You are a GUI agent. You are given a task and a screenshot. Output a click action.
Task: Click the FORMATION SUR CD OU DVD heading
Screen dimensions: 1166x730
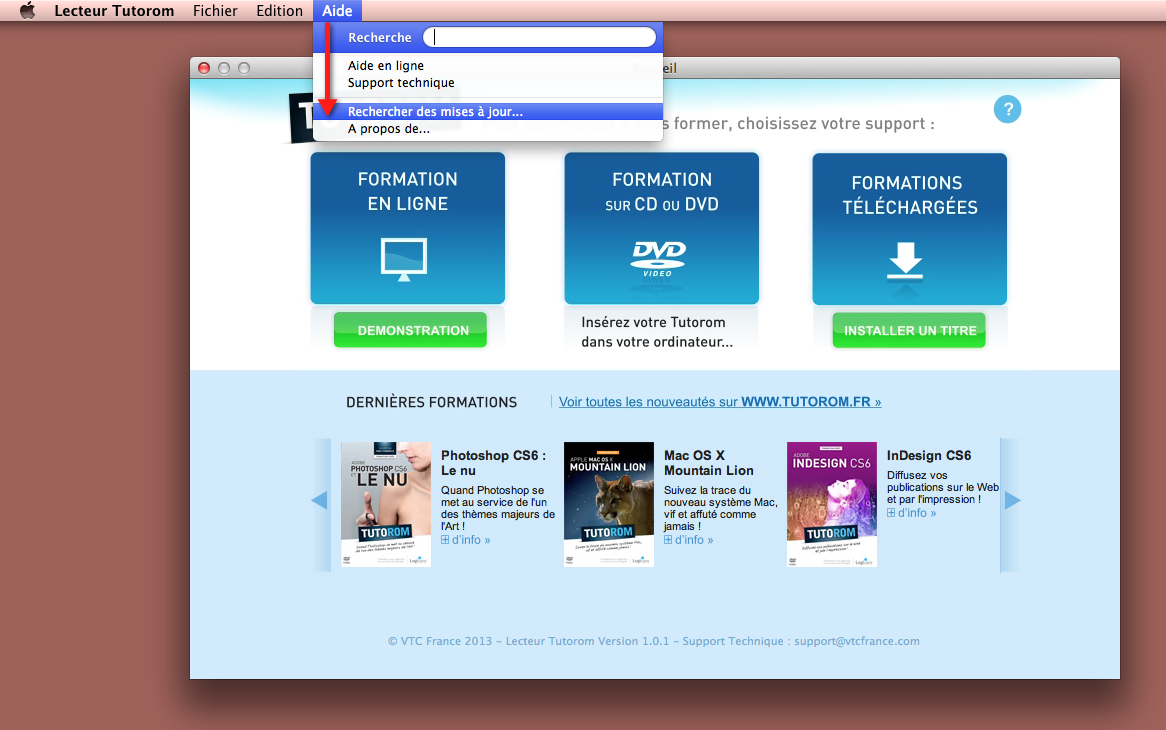click(662, 192)
